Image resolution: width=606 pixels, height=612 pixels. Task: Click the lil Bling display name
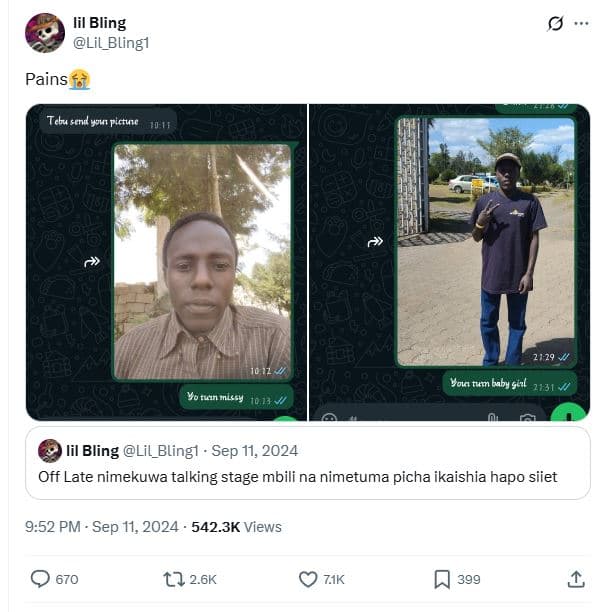(100, 23)
